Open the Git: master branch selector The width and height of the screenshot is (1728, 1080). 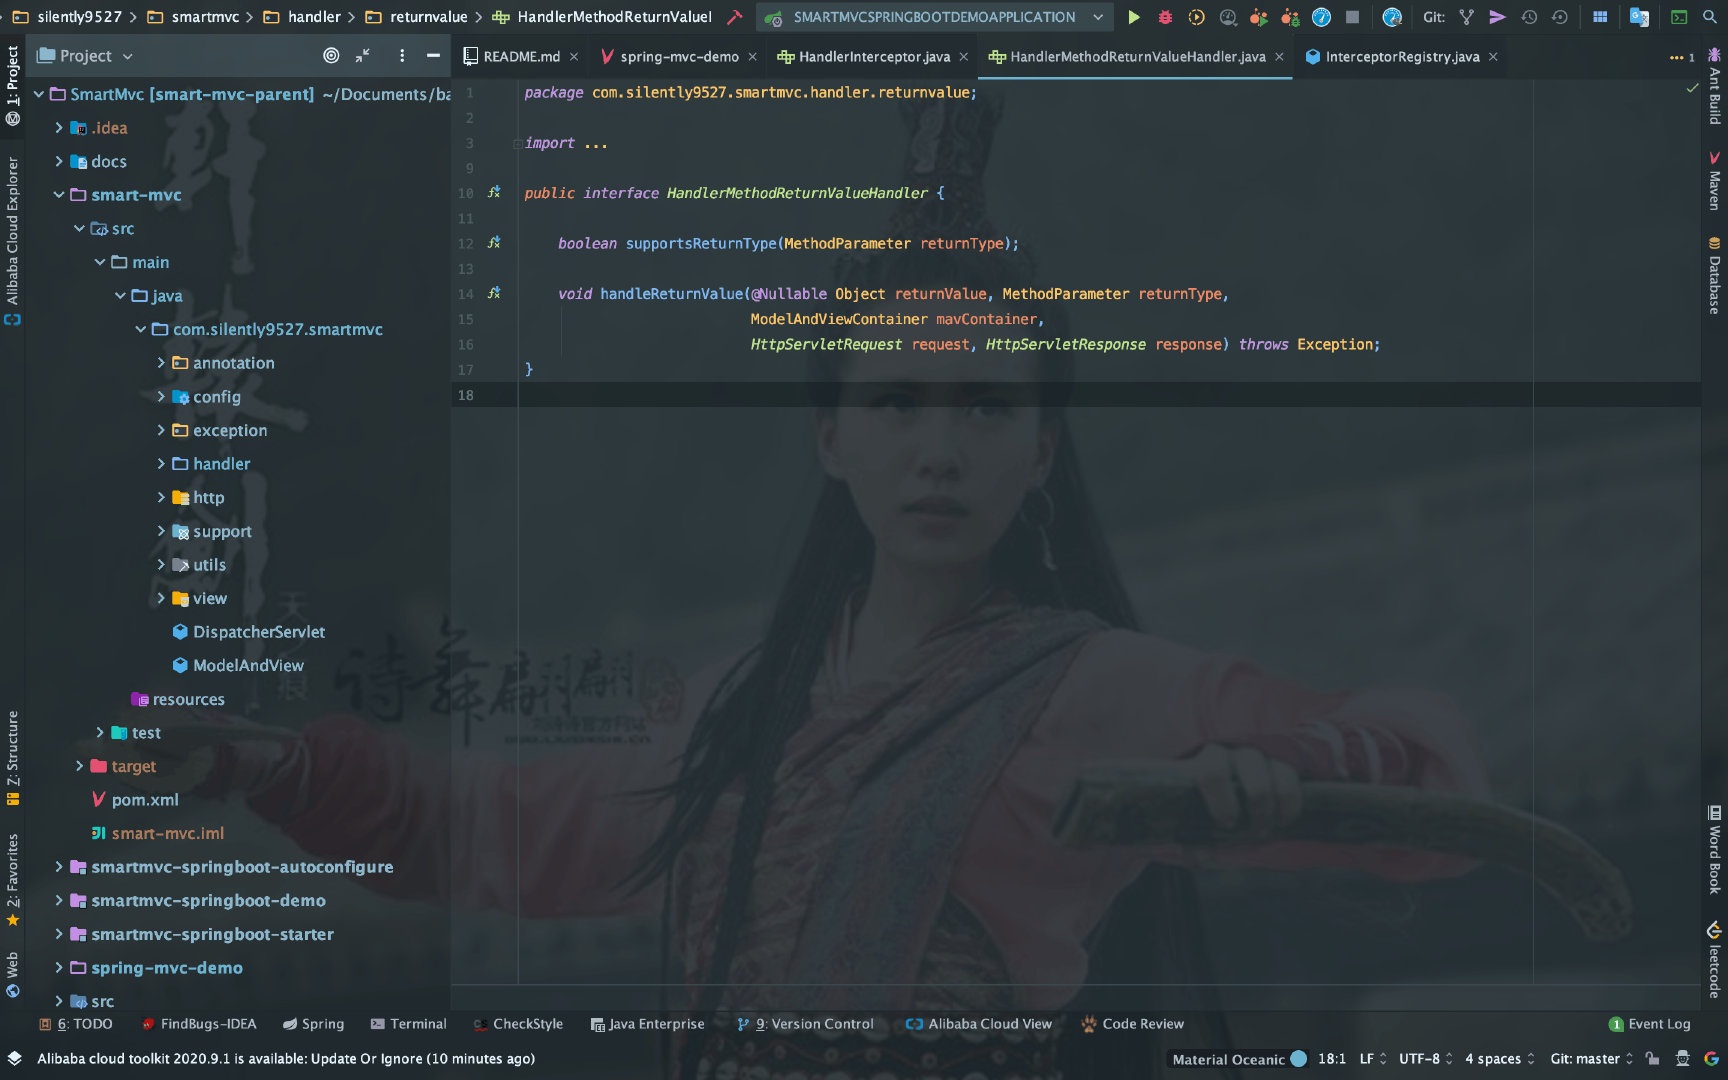[x=1591, y=1059]
